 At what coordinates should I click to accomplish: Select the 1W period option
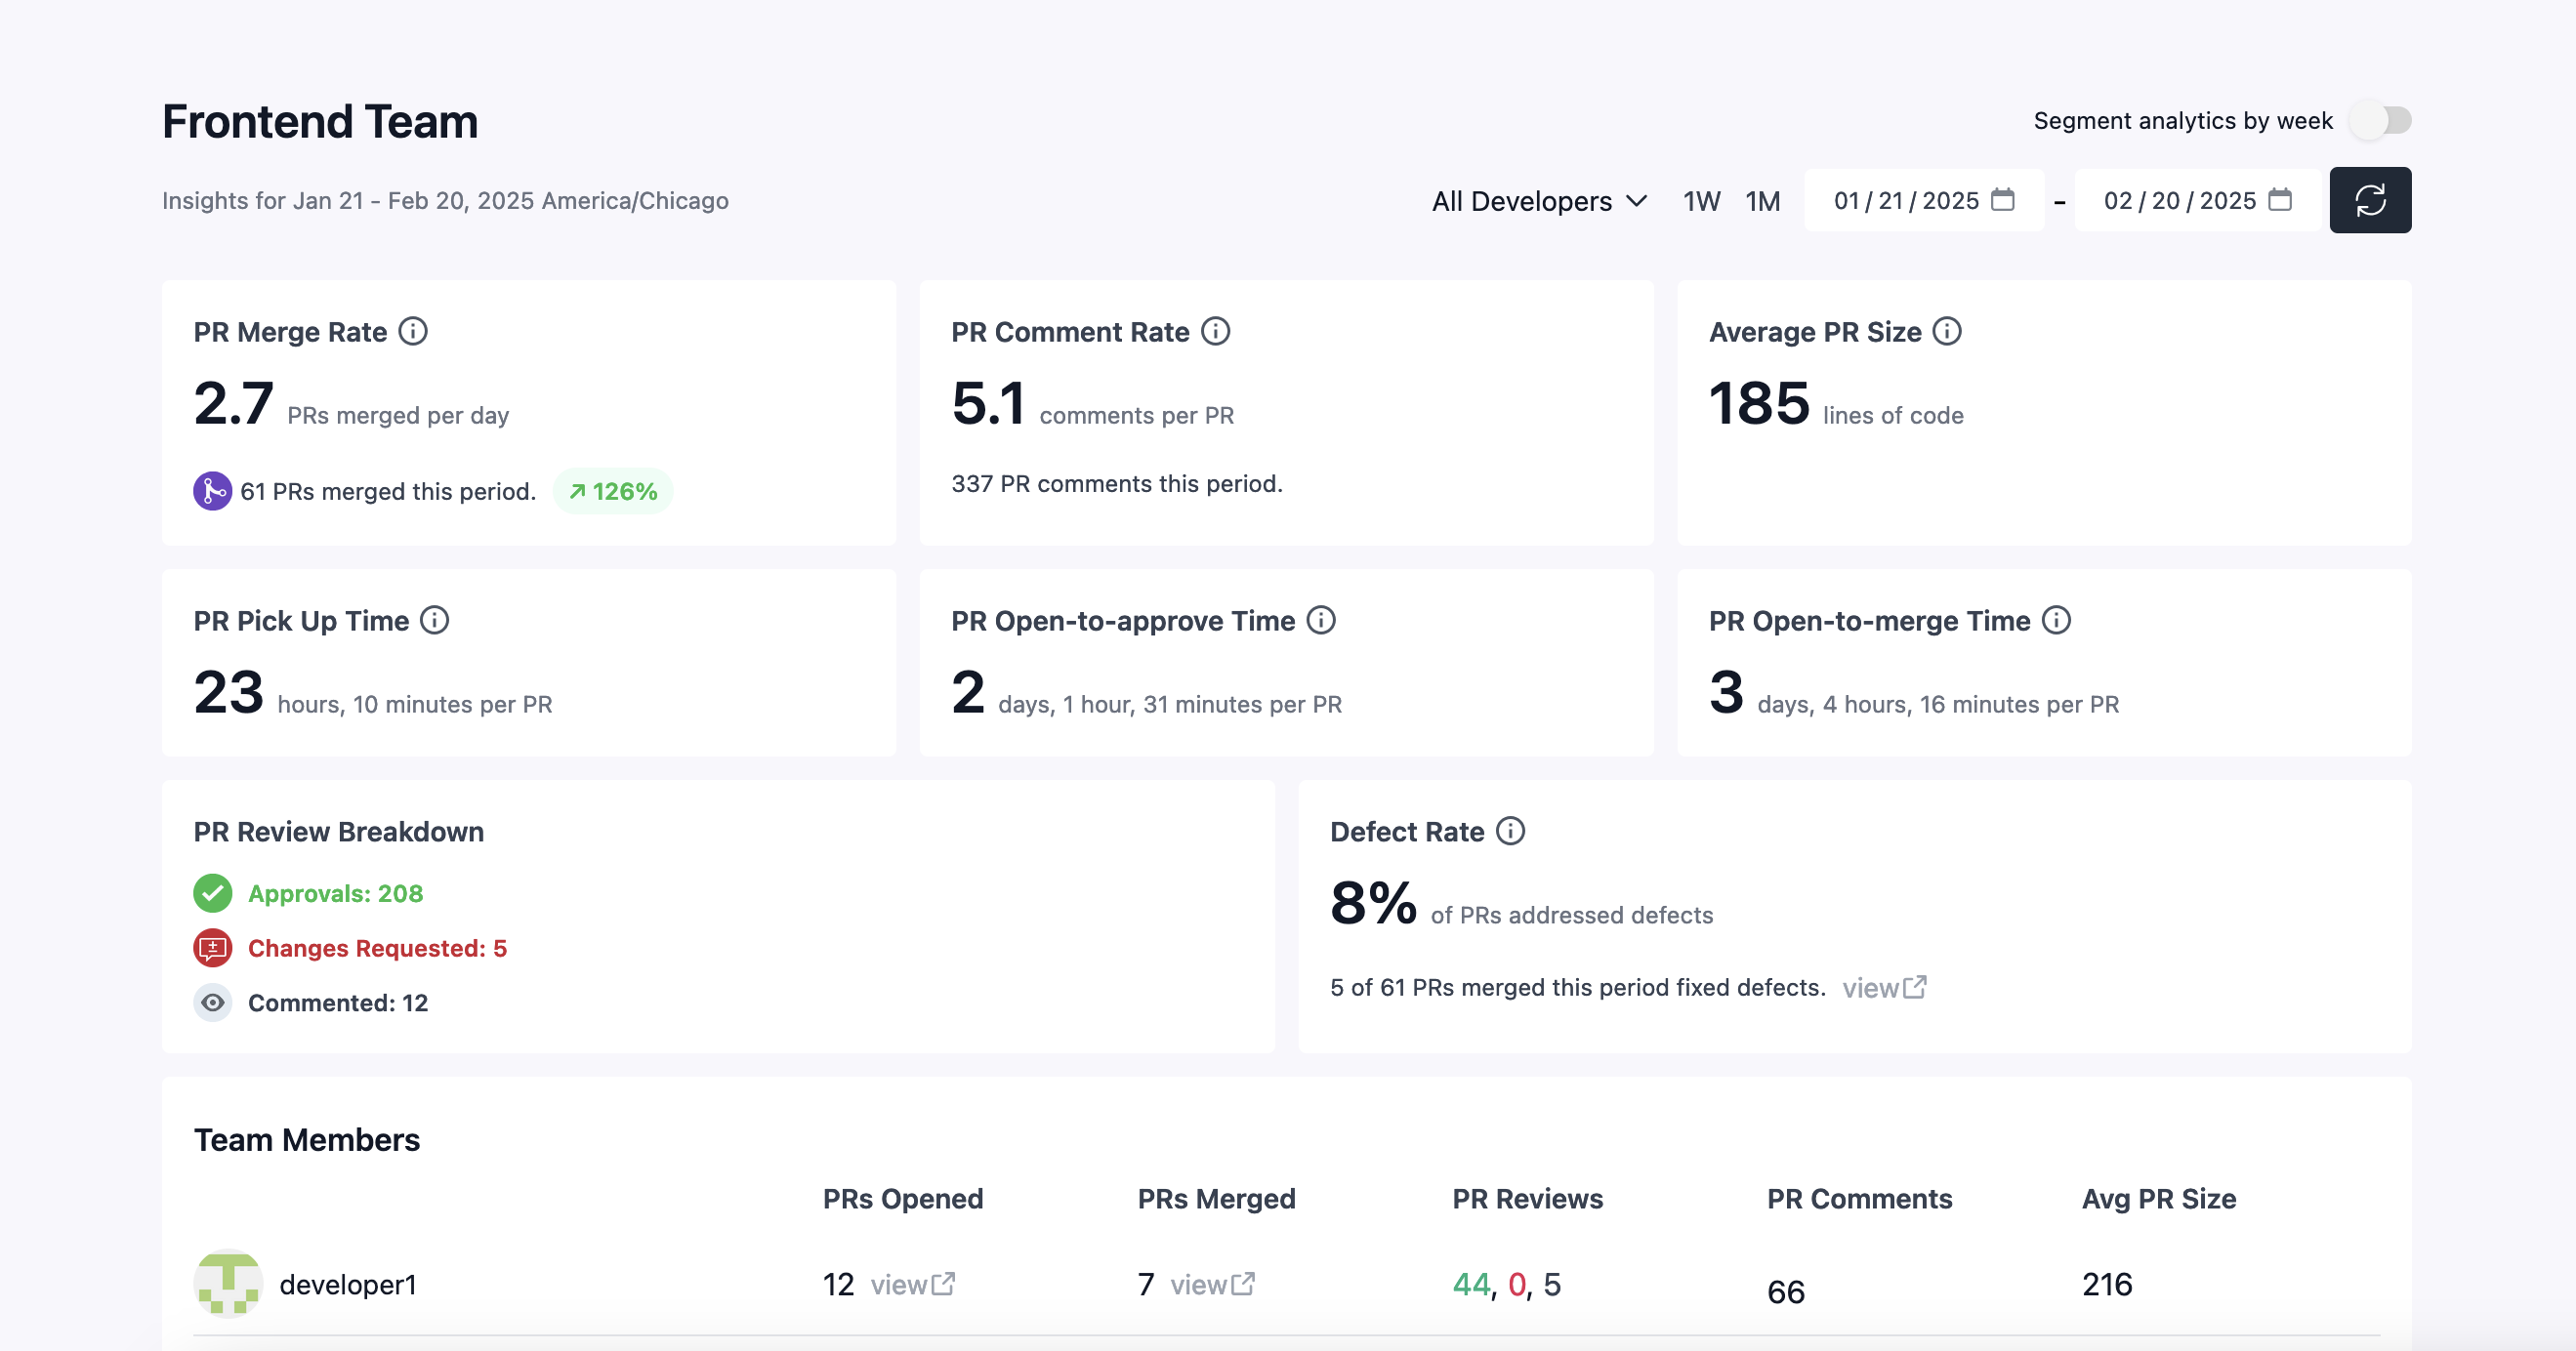1701,201
